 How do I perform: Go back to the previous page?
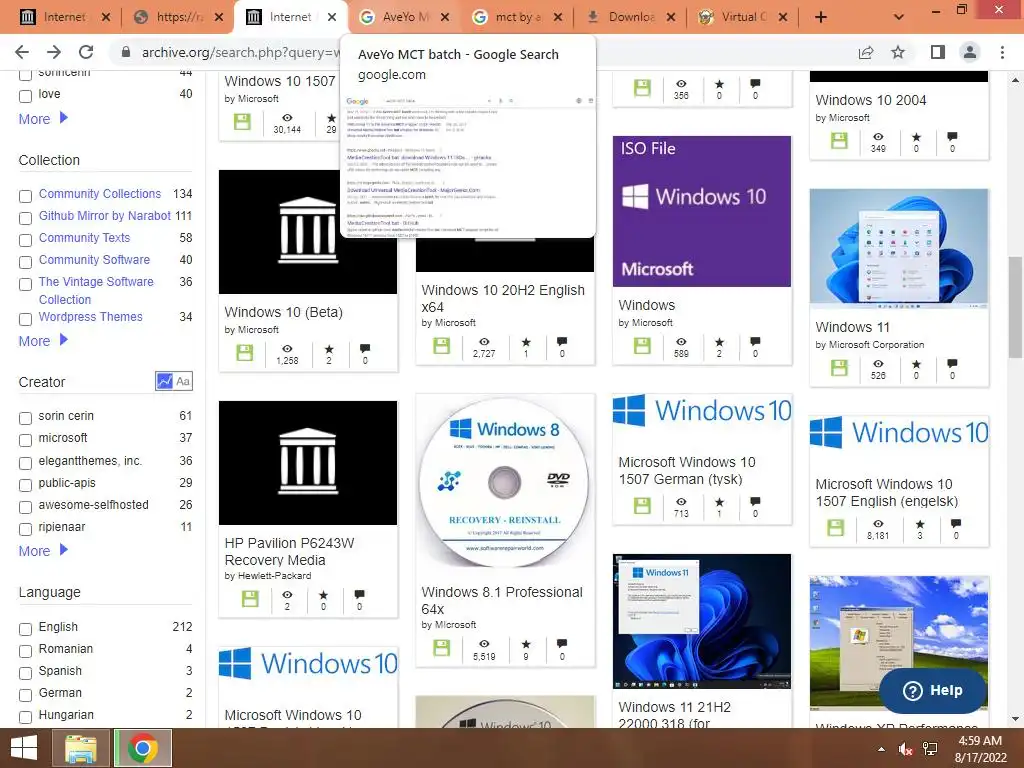point(22,52)
